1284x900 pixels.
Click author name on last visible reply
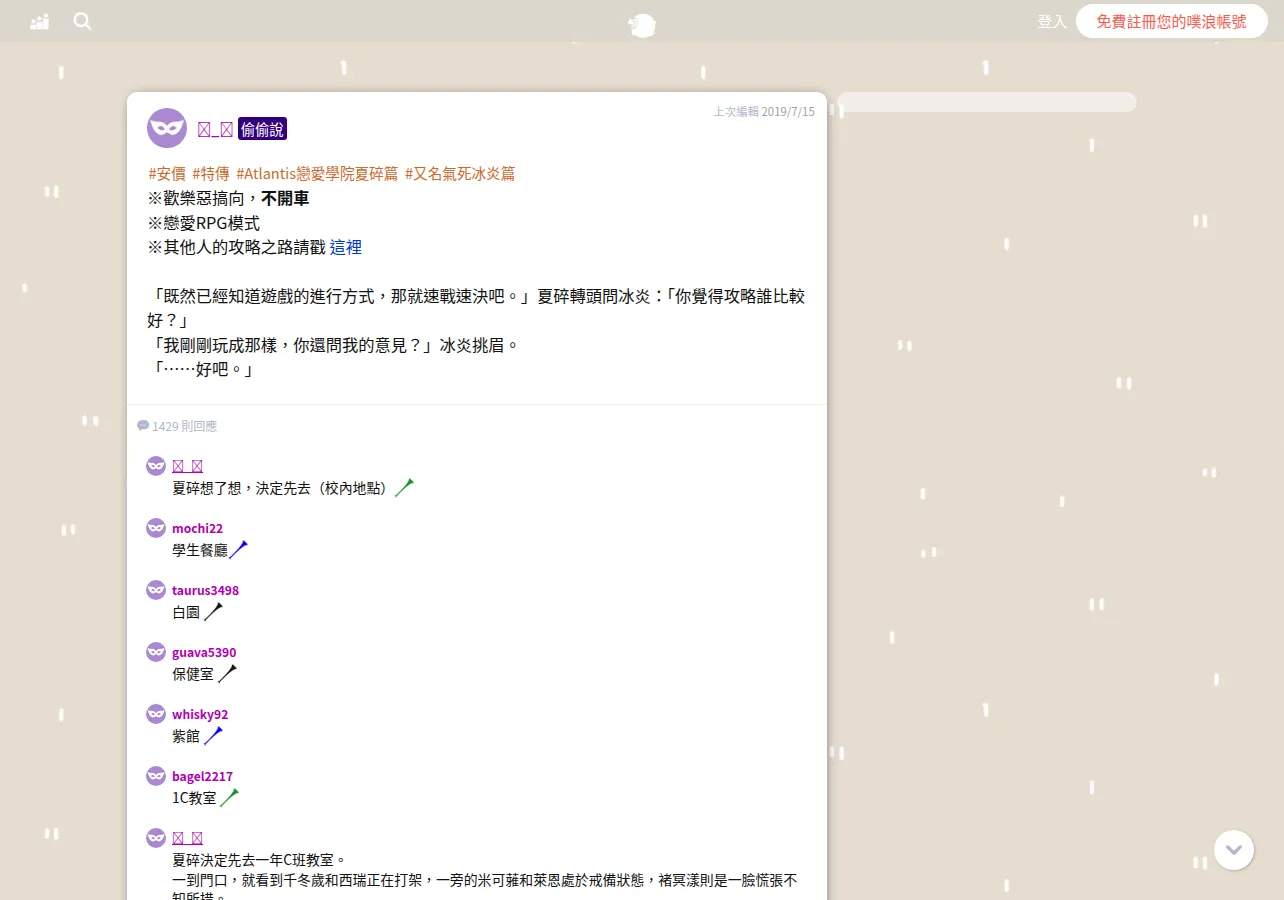tap(188, 838)
